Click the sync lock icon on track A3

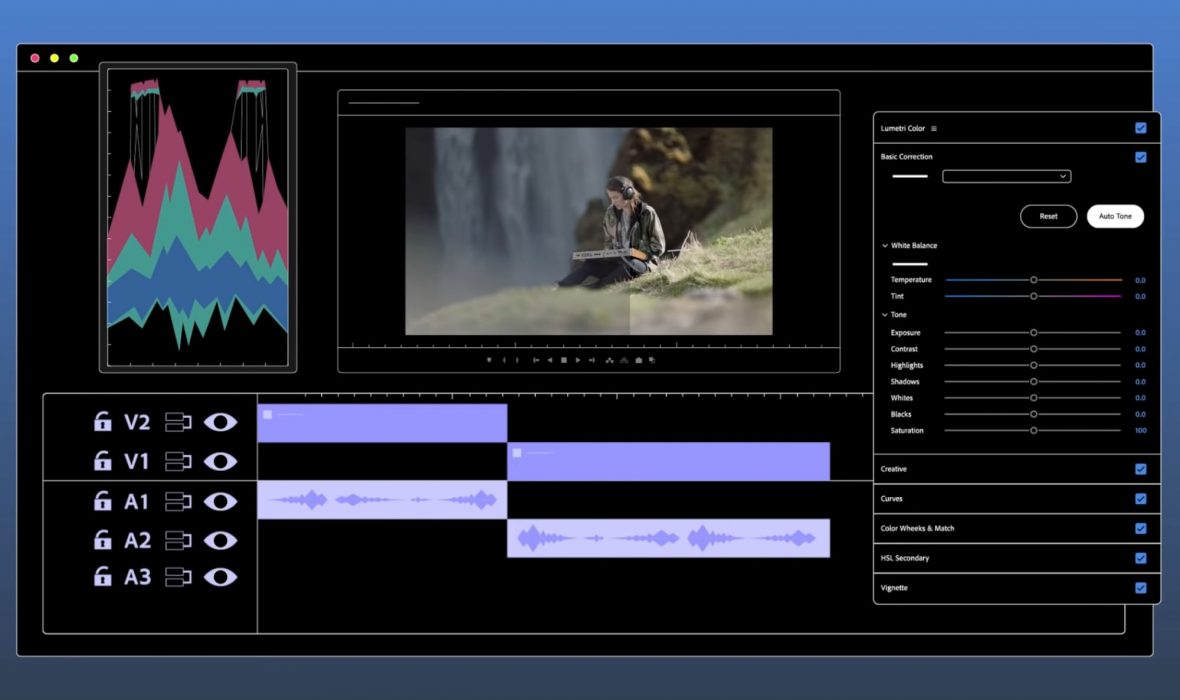[178, 577]
